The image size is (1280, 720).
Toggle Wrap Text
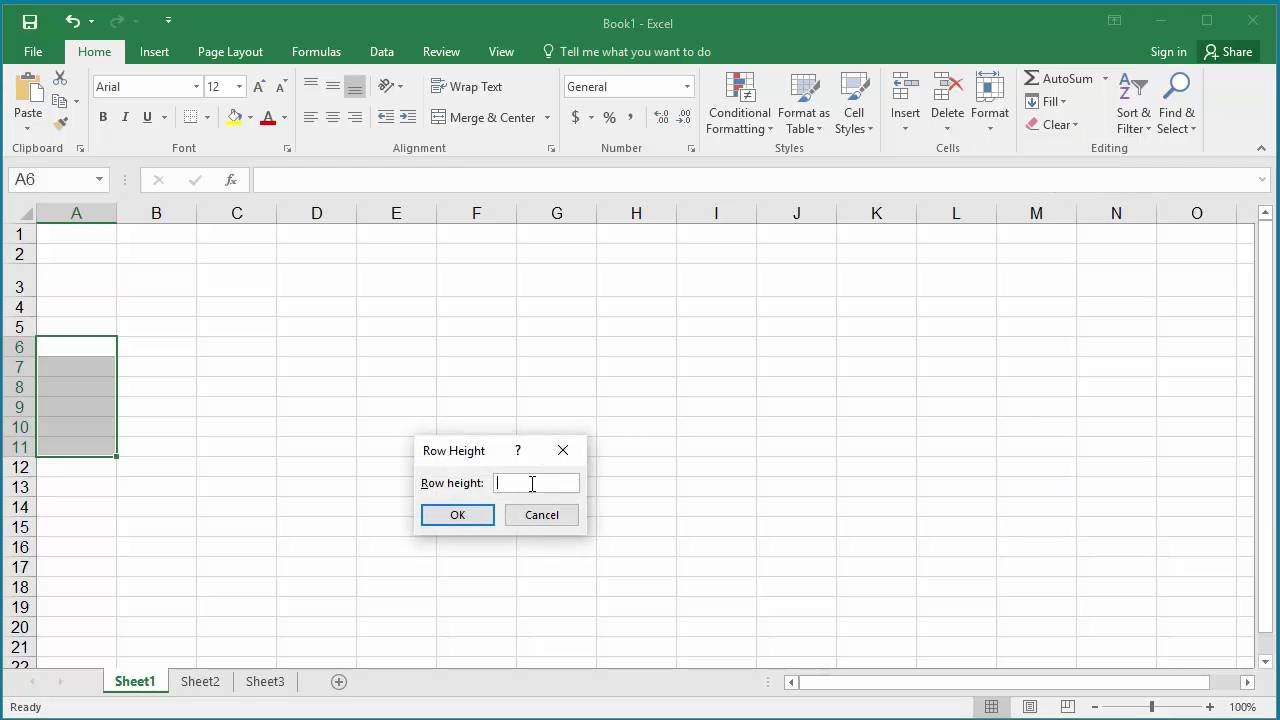click(466, 87)
